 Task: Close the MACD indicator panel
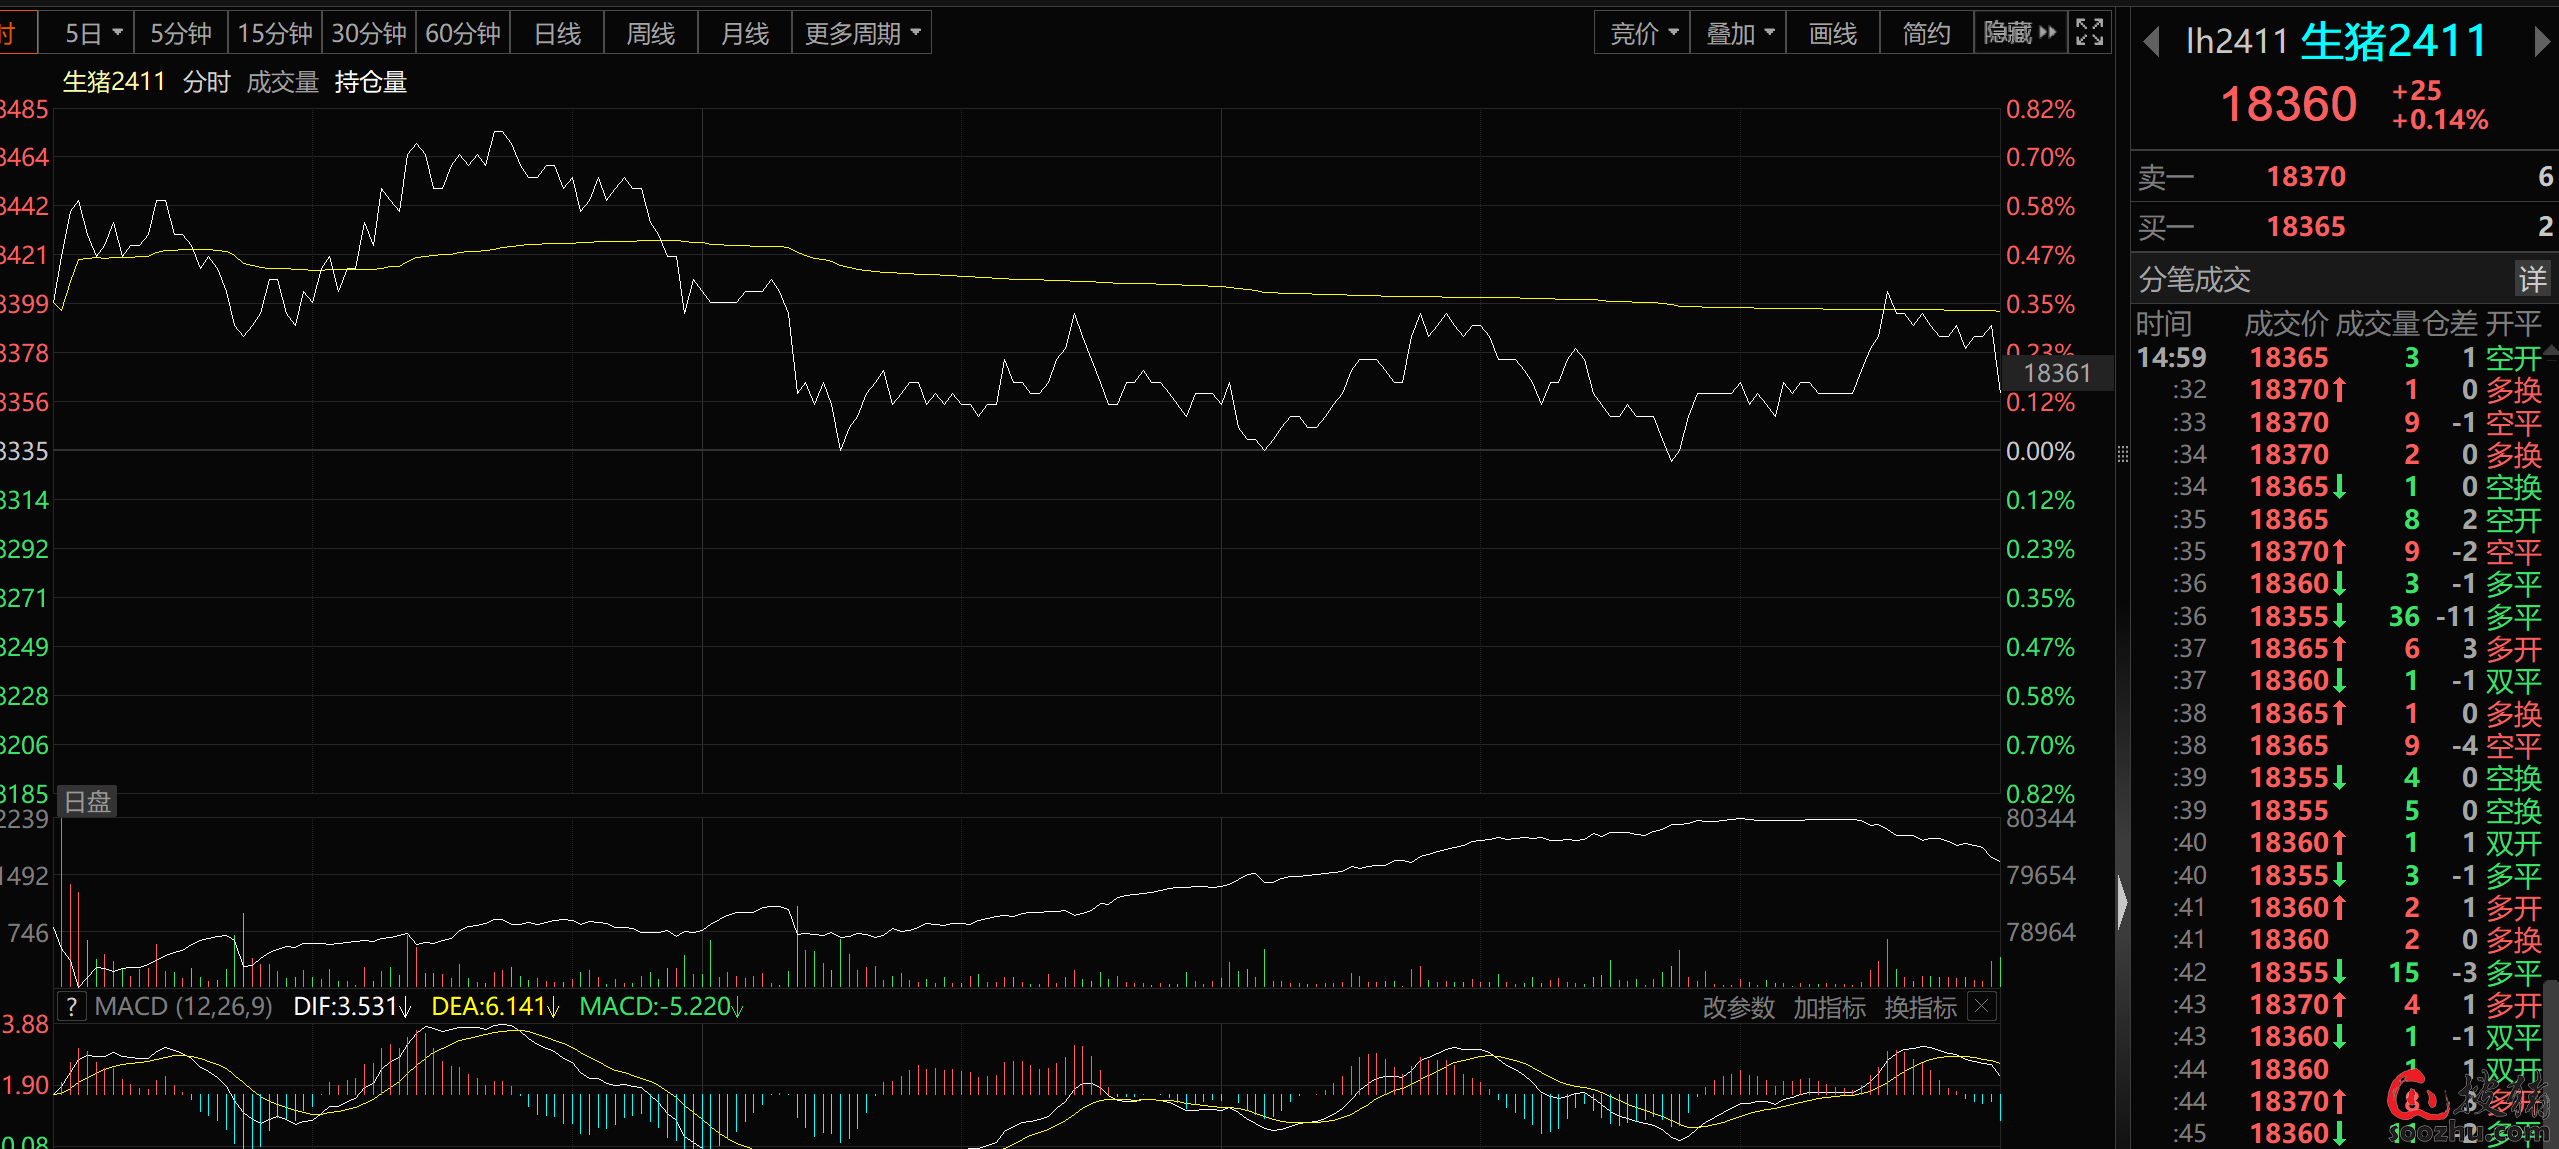click(1982, 1006)
